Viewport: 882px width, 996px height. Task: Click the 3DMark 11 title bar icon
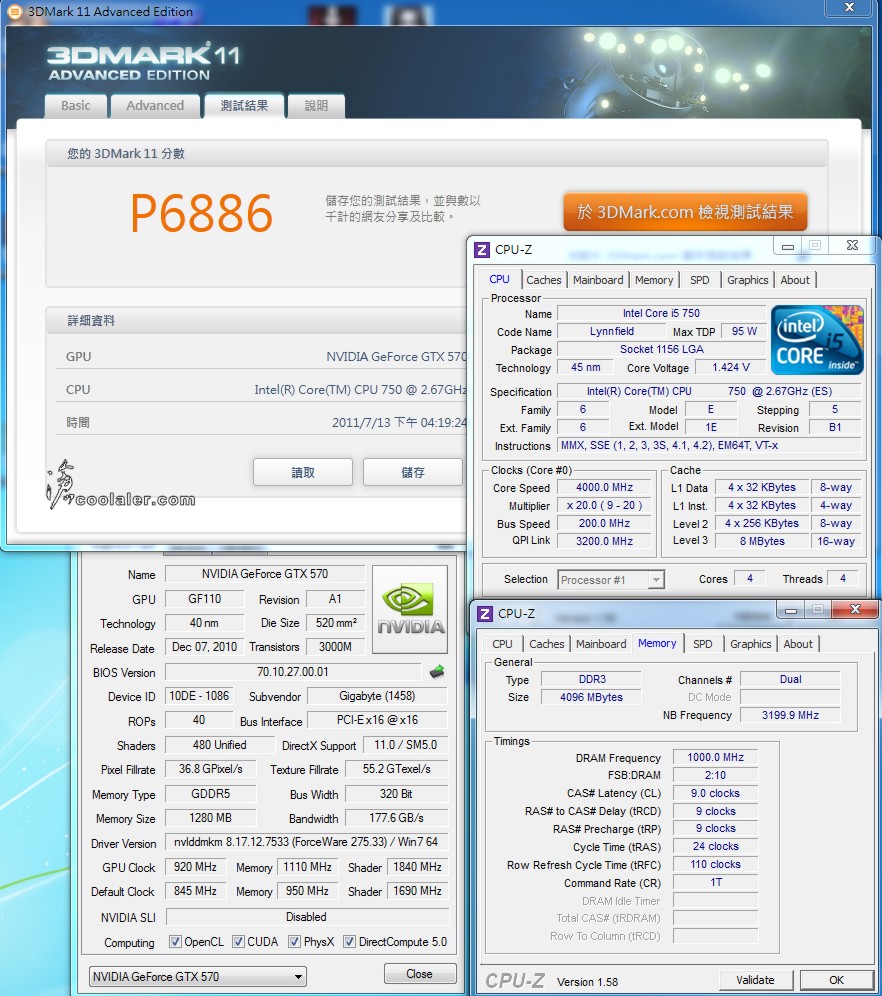click(x=14, y=11)
